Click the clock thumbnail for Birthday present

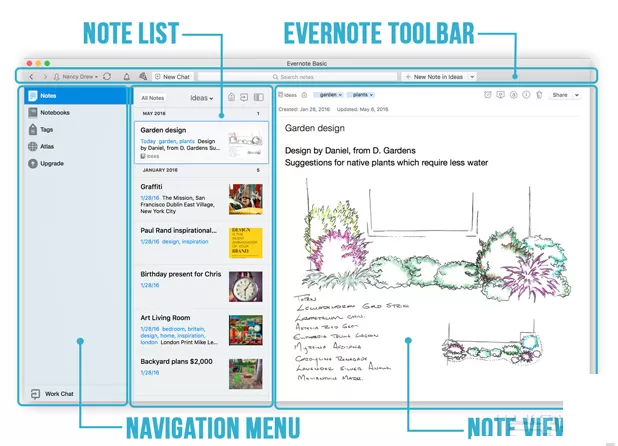tap(246, 286)
